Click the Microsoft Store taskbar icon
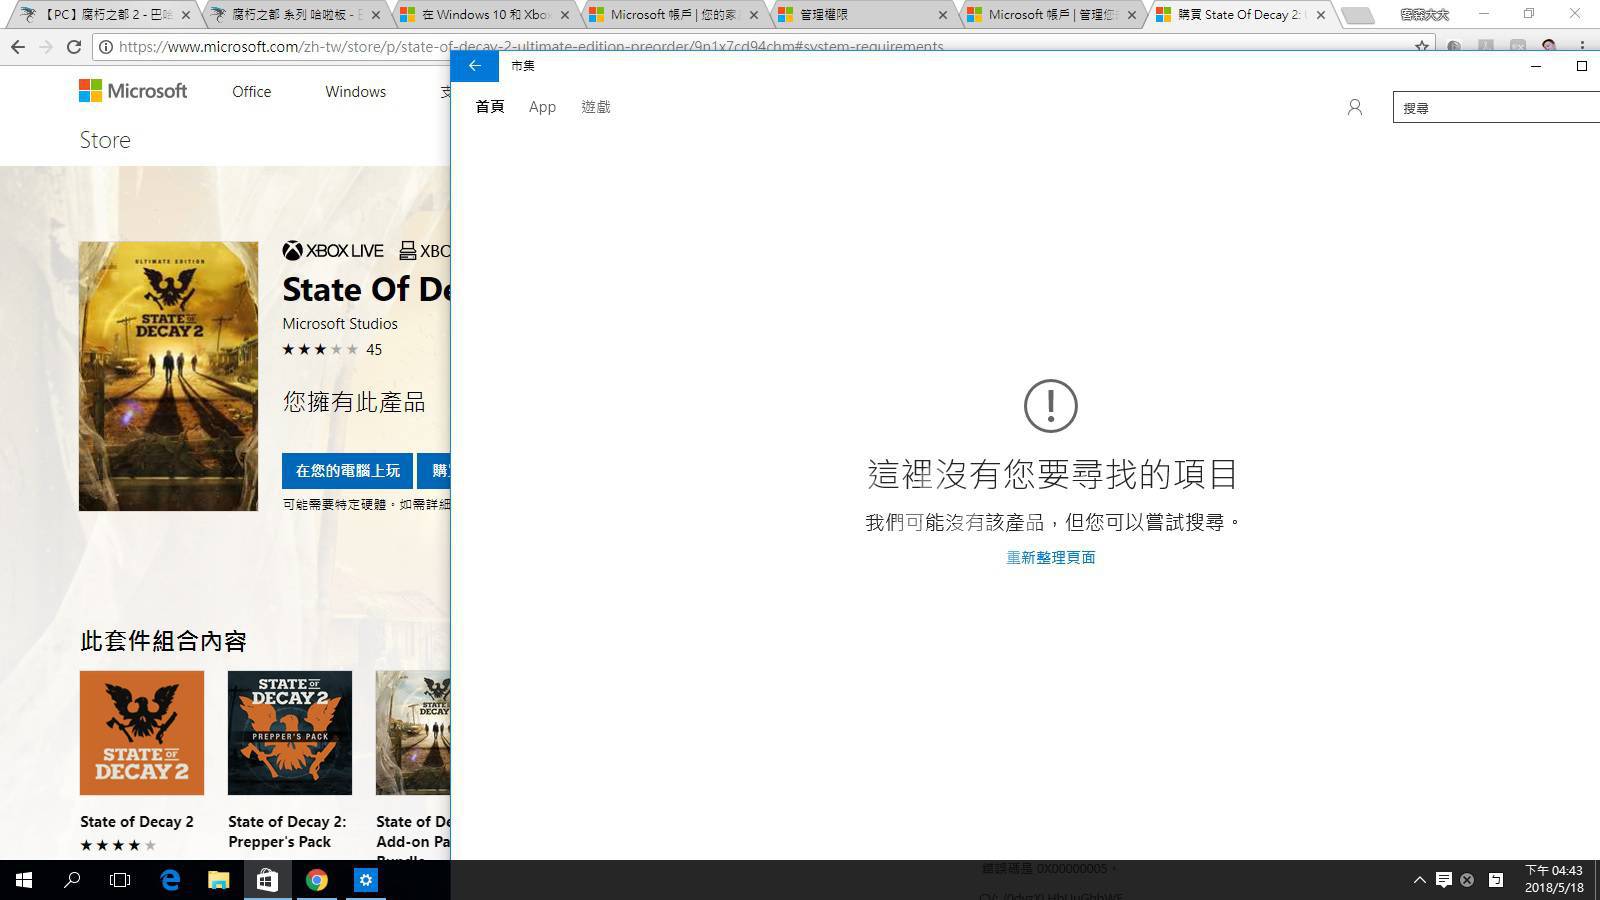Viewport: 1600px width, 900px height. click(267, 880)
